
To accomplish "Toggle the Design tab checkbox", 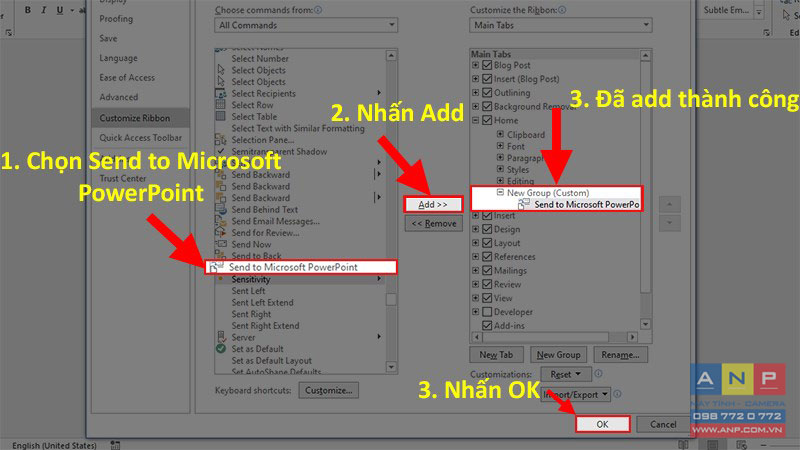I will pyautogui.click(x=487, y=229).
